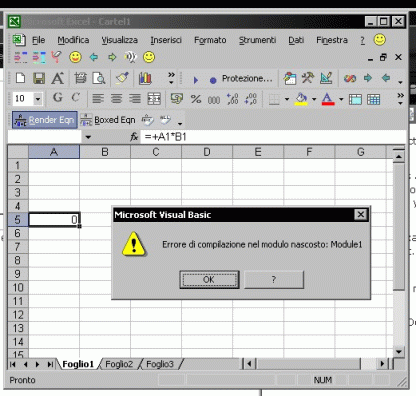Screen dimensions: 416x396
Task: Open the Strumenti menu
Action: click(x=257, y=40)
